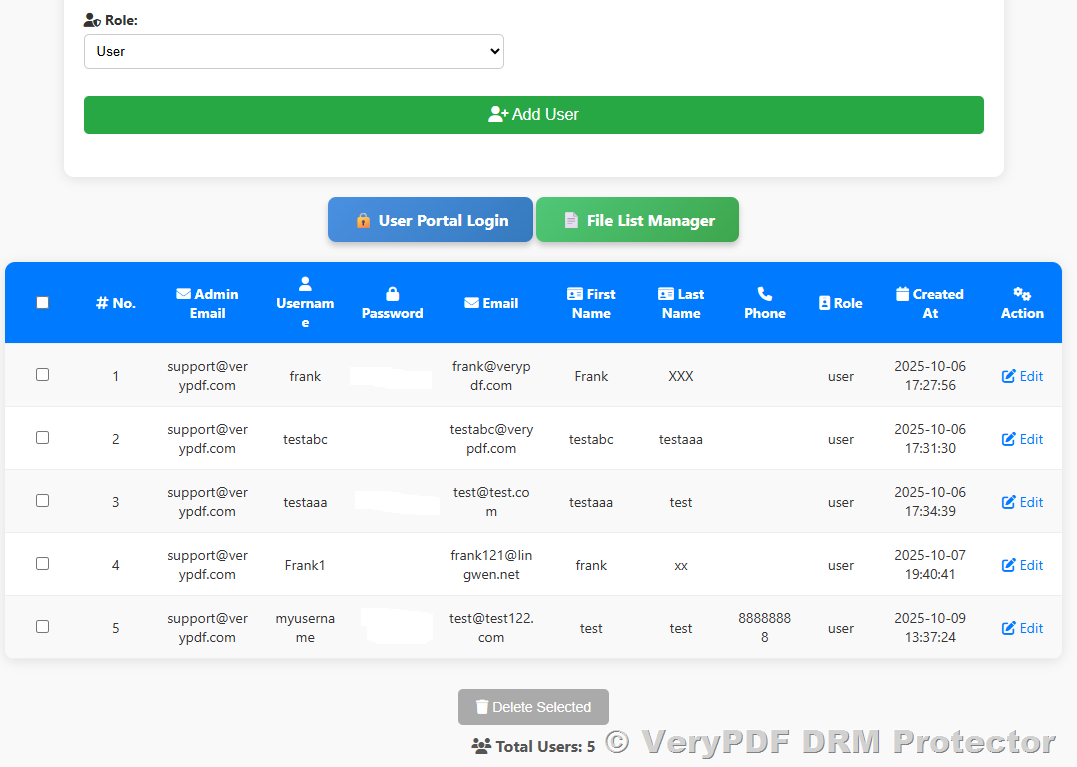This screenshot has width=1077, height=767.
Task: Click the lock icon above Password column
Action: (392, 294)
